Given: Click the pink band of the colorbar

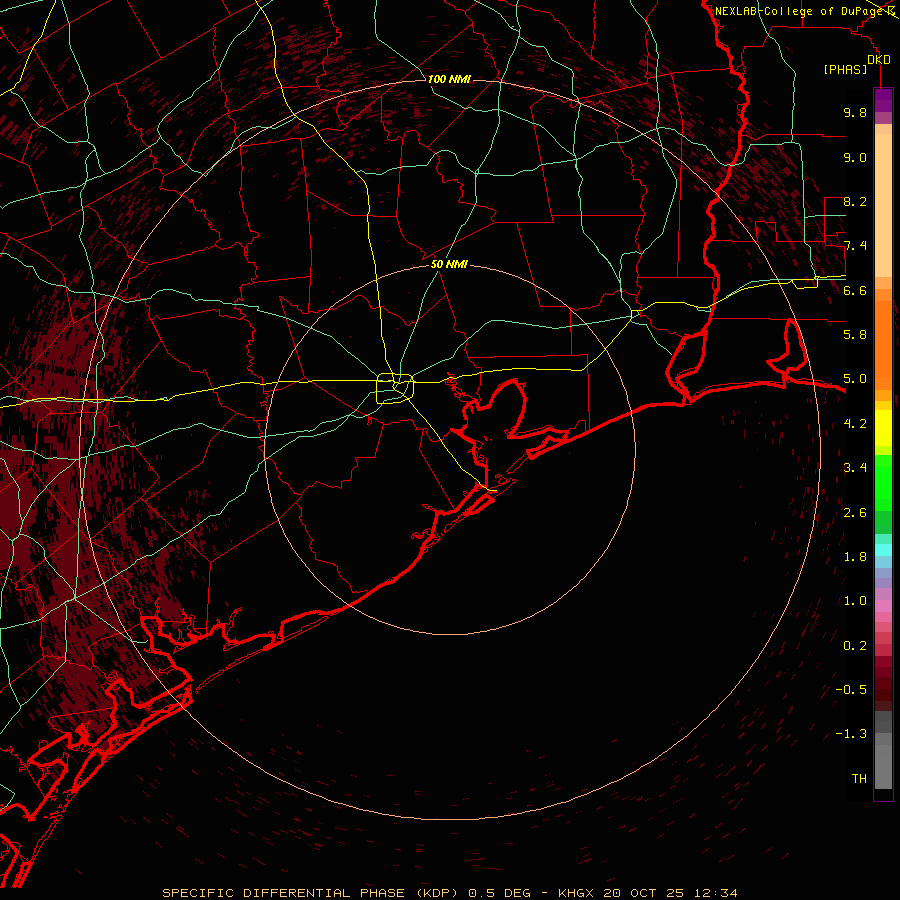Looking at the screenshot, I should pyautogui.click(x=883, y=606).
